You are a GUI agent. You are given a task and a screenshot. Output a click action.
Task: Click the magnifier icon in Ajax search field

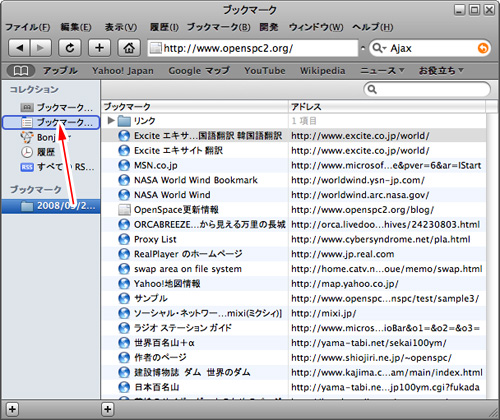(x=378, y=48)
